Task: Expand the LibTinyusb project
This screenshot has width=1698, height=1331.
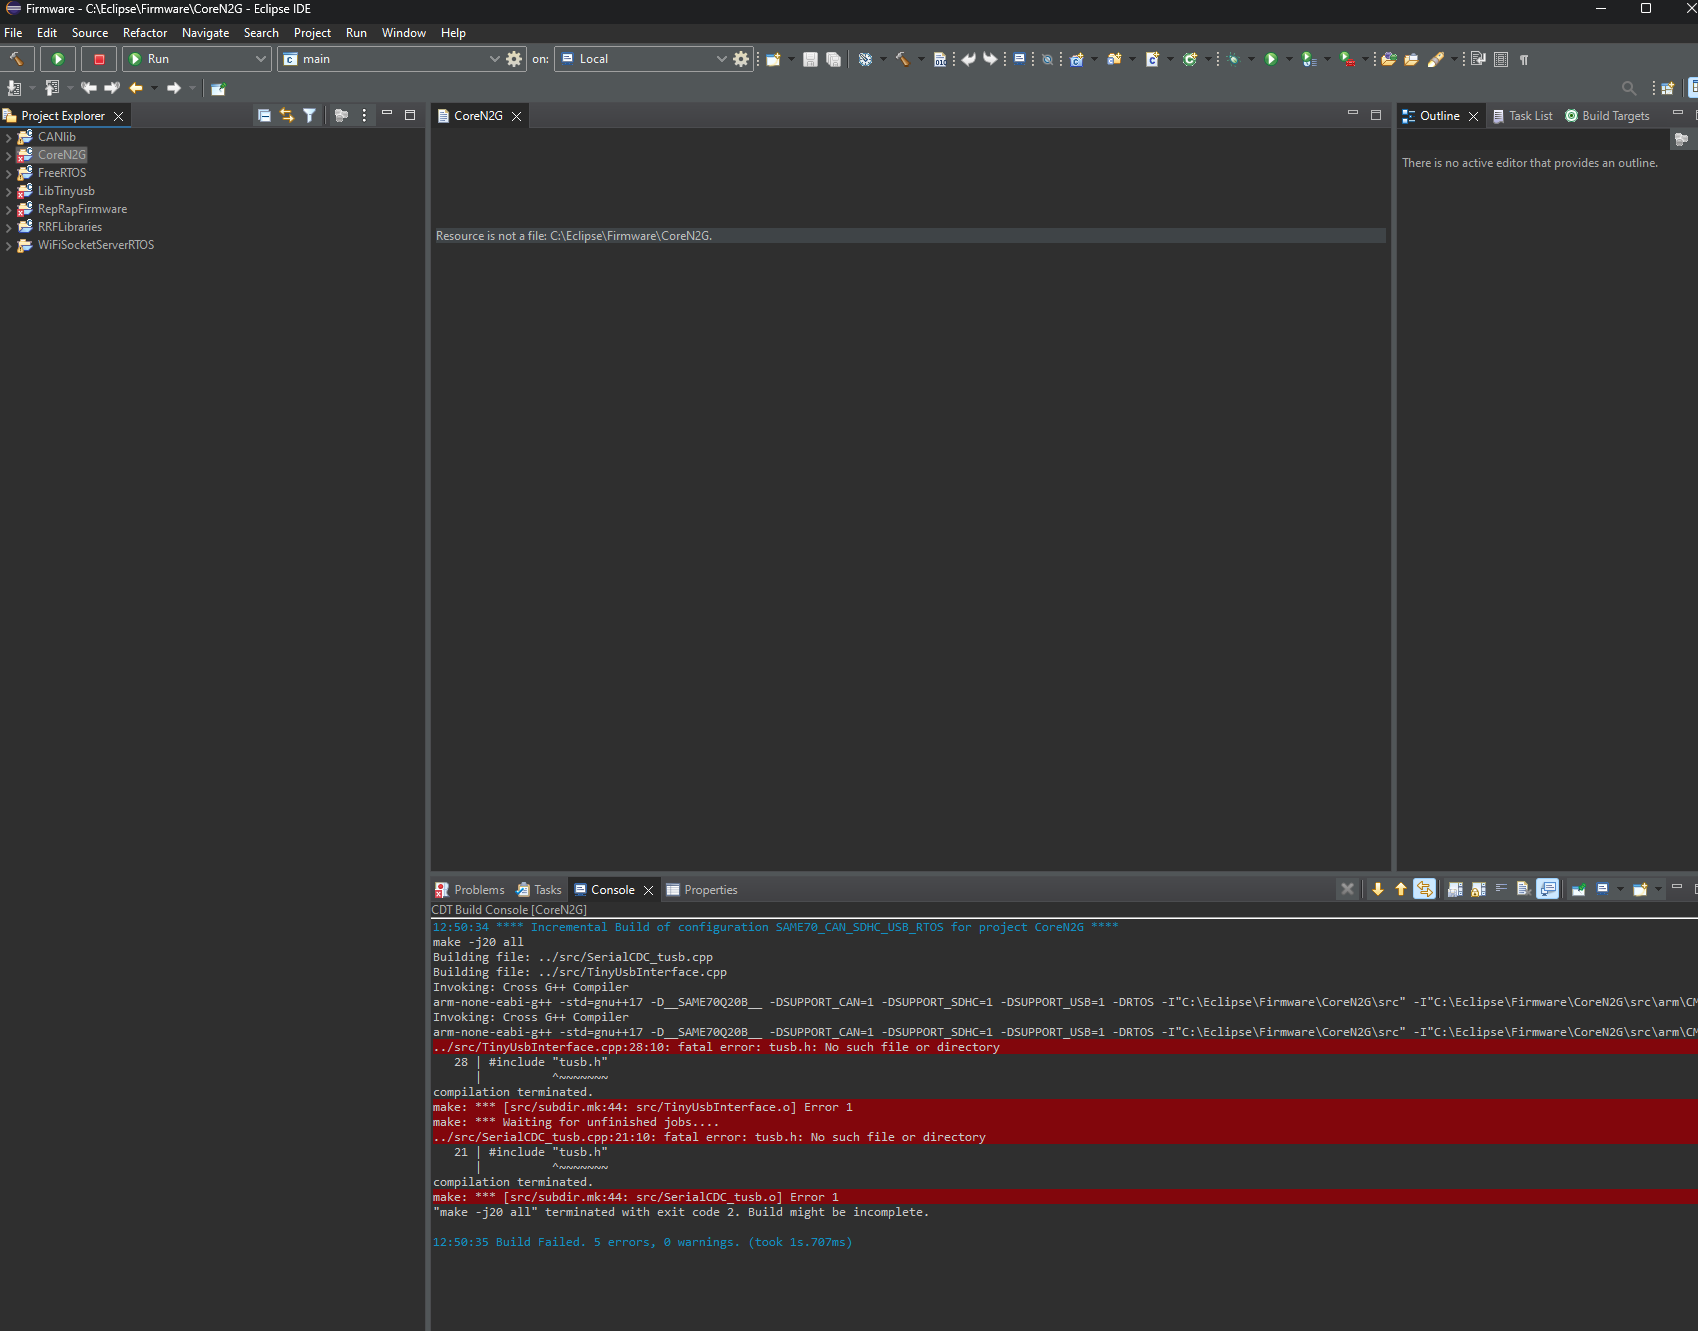Action: [8, 191]
